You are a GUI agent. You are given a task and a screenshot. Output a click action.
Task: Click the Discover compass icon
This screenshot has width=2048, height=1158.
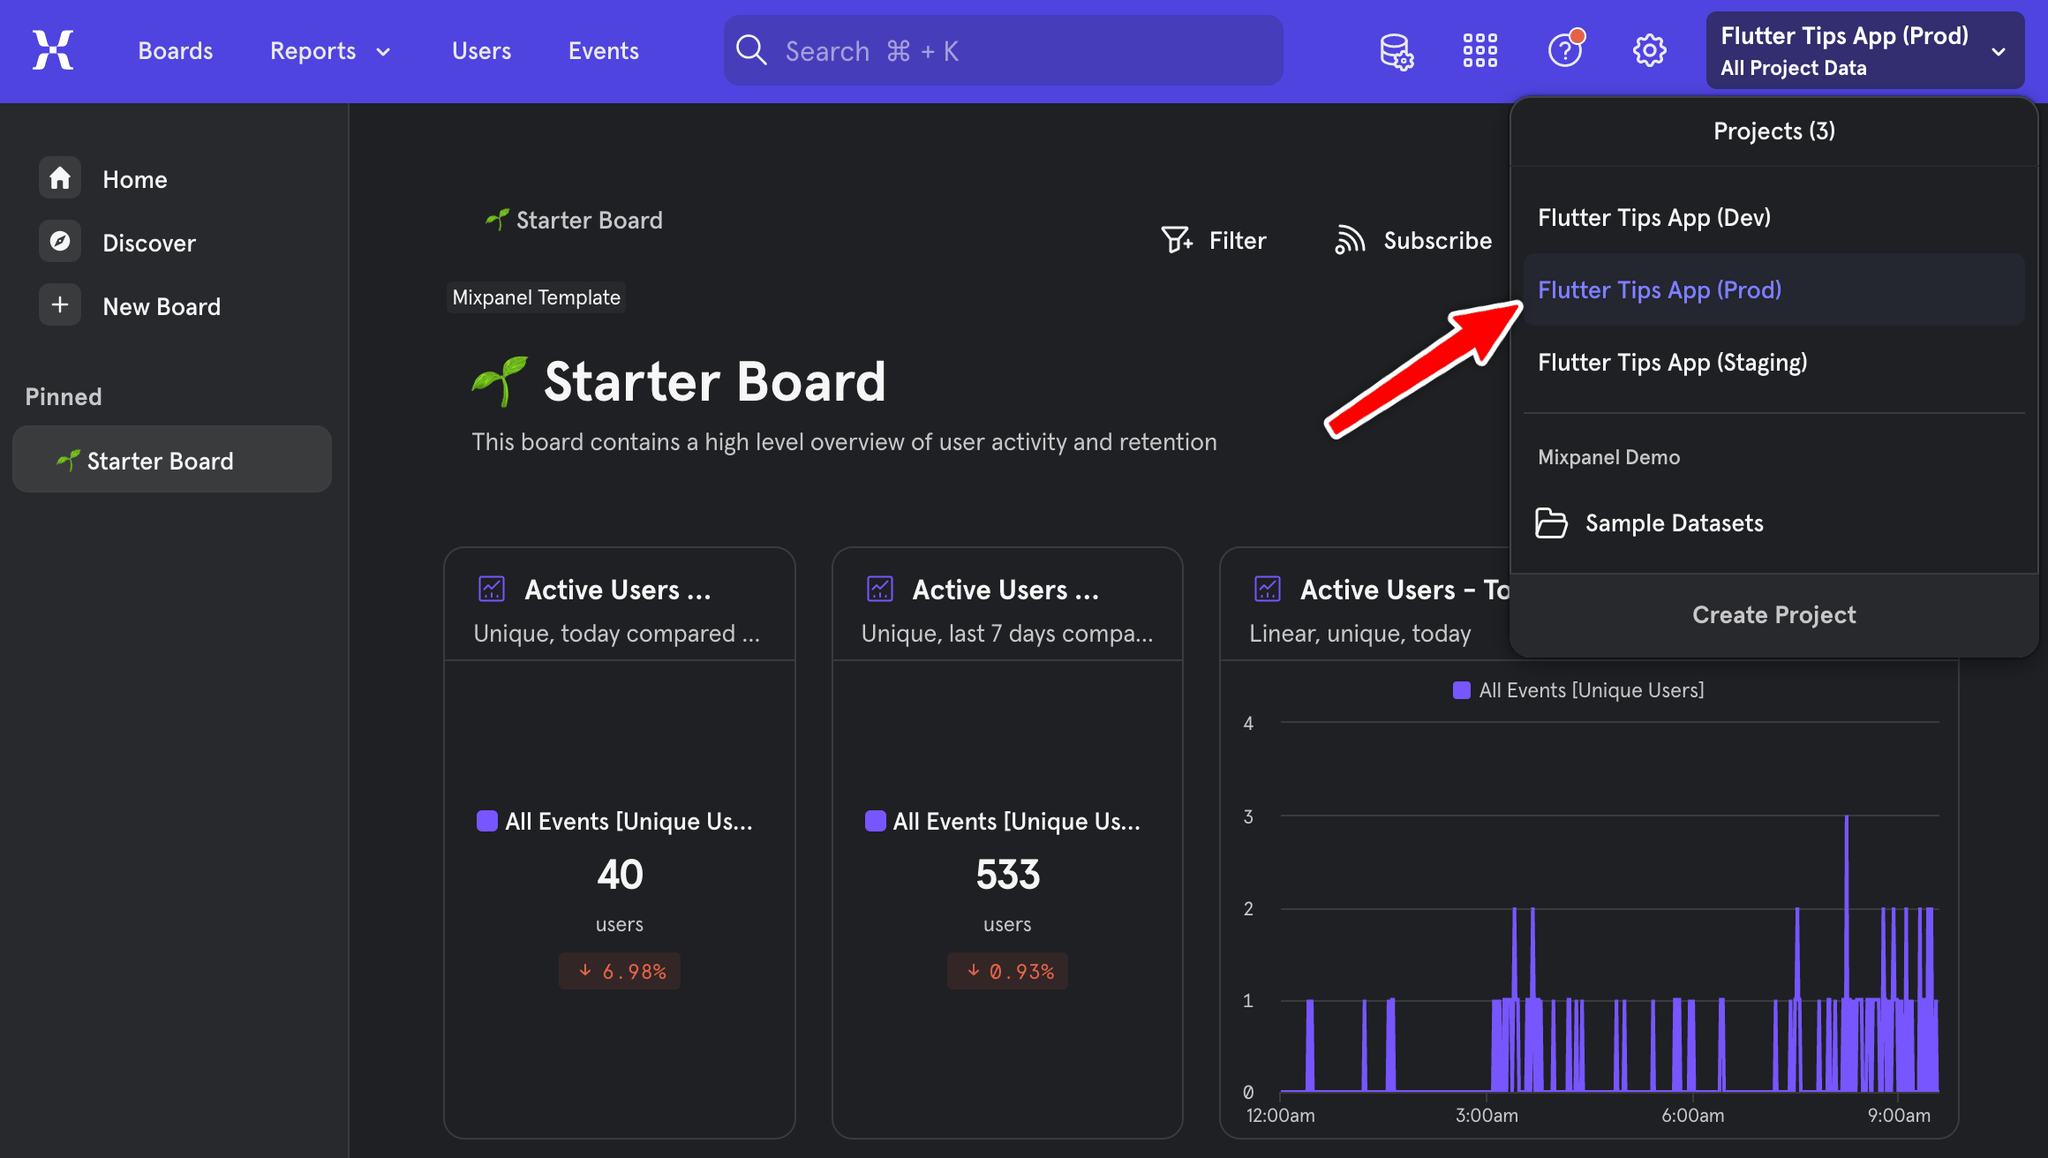[x=60, y=241]
